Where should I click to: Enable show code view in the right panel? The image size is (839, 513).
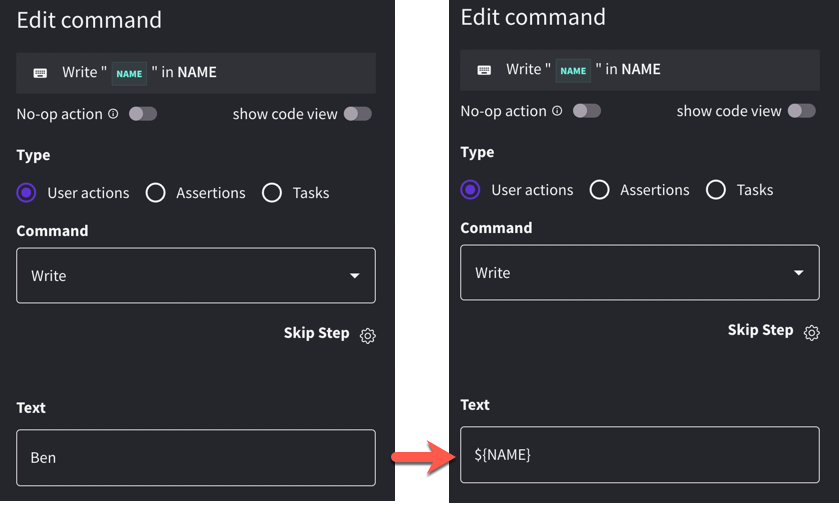pos(801,111)
